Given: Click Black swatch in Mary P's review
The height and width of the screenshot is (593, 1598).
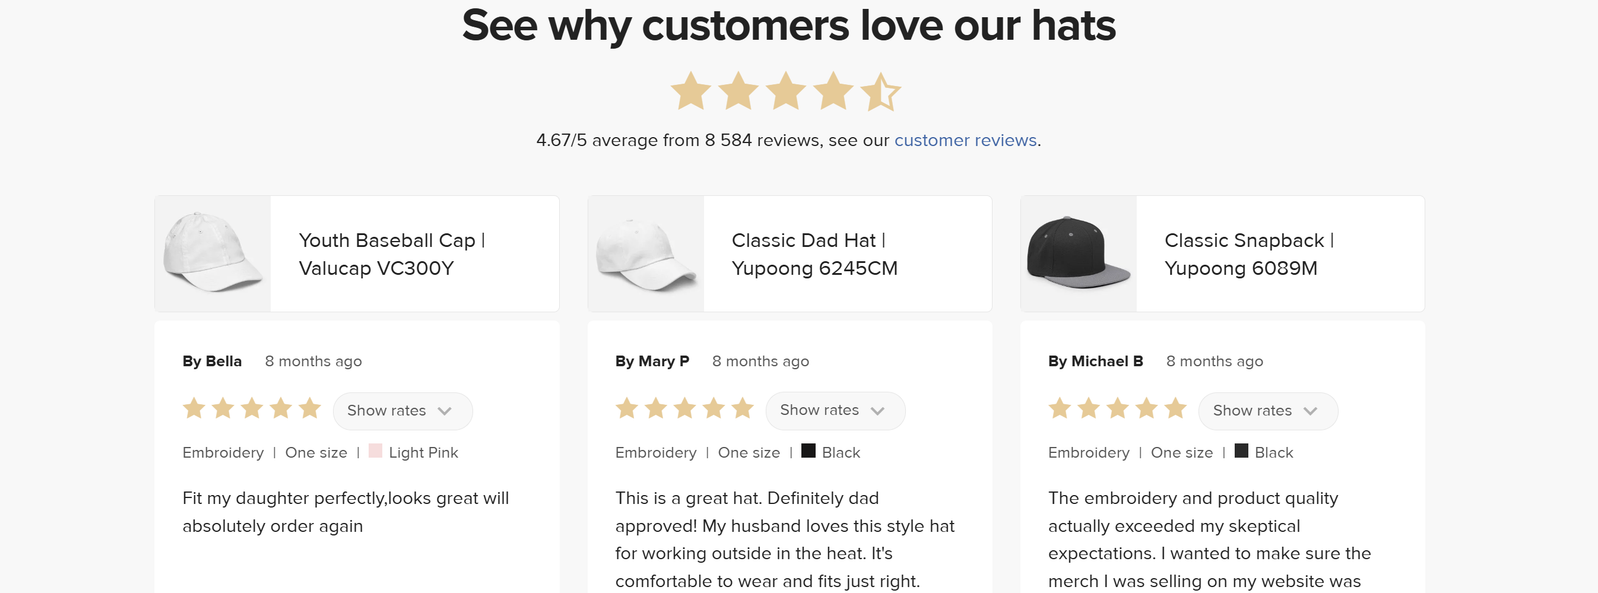Looking at the screenshot, I should (x=809, y=451).
